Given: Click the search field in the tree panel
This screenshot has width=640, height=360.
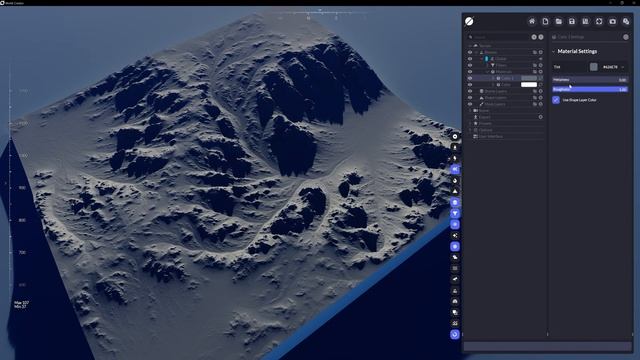Looking at the screenshot, I should coord(499,37).
